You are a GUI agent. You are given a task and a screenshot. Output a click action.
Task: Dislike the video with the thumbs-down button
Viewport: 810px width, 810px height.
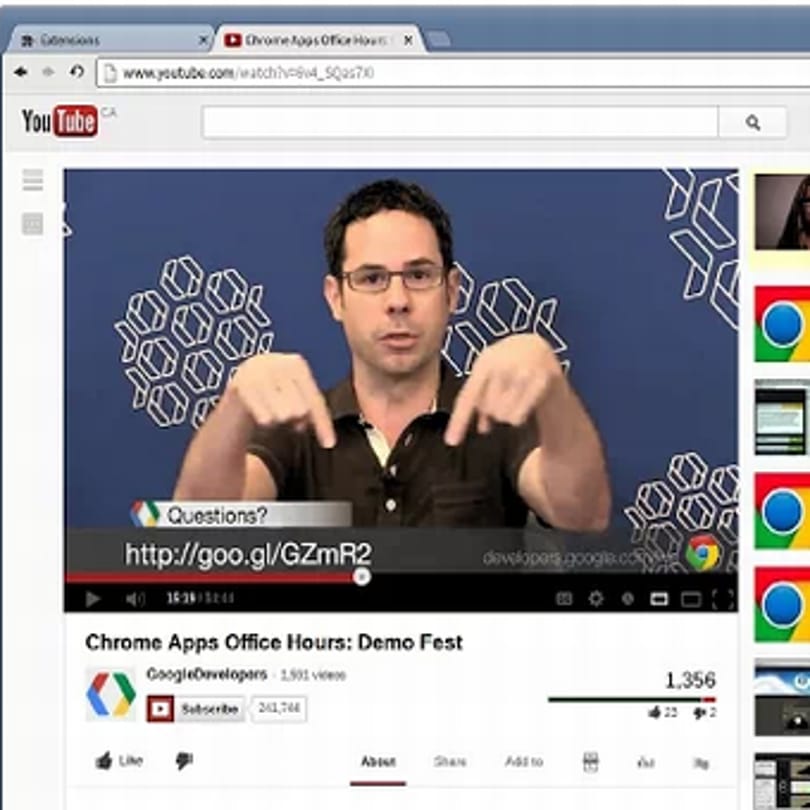click(x=184, y=760)
